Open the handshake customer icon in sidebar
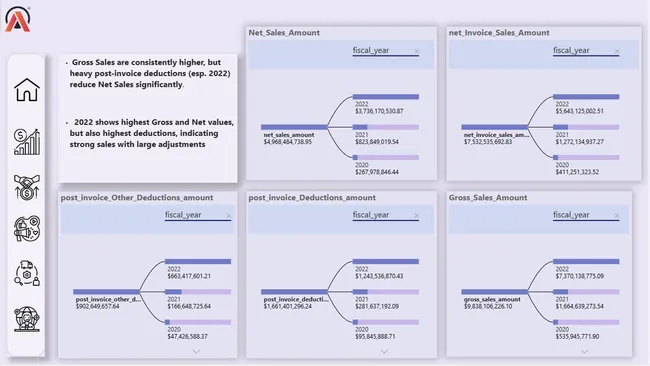Viewport: 650px width, 366px height. click(27, 187)
